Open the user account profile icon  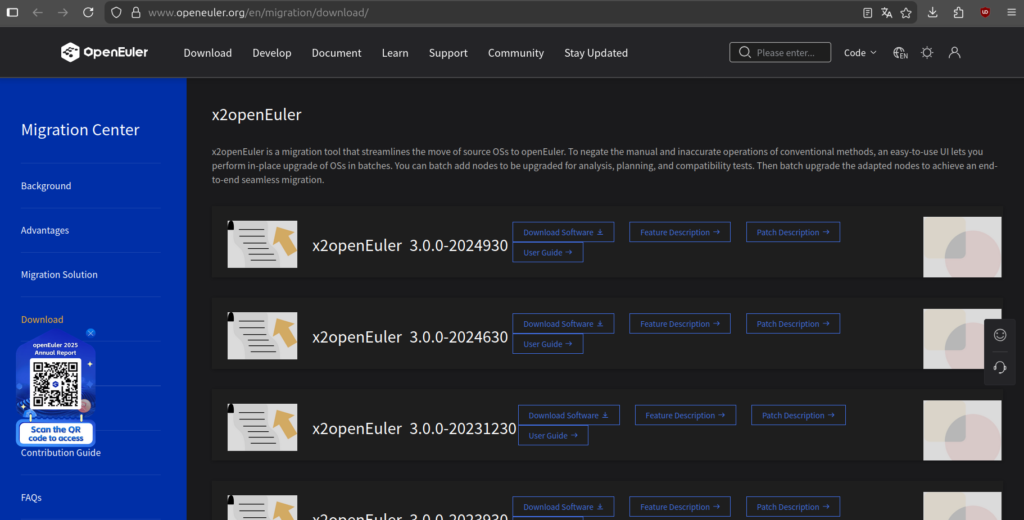point(954,53)
